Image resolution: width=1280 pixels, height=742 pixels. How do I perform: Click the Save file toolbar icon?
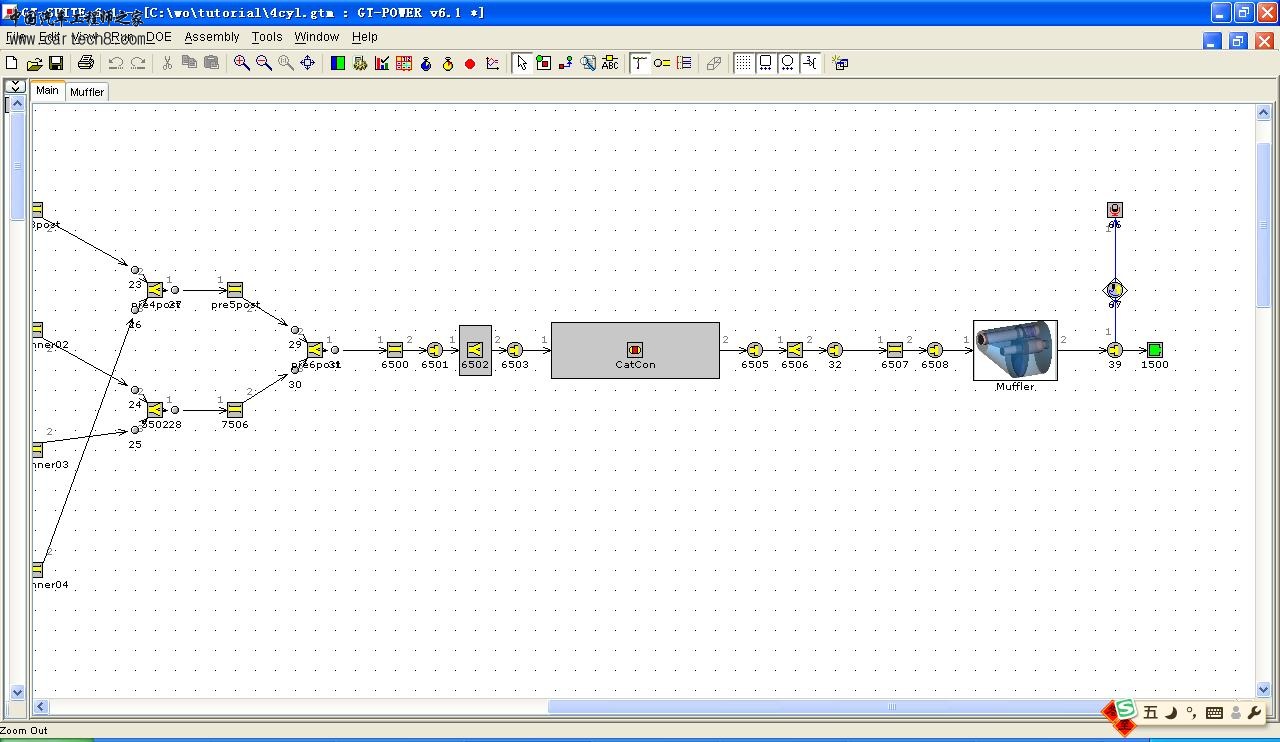[56, 63]
